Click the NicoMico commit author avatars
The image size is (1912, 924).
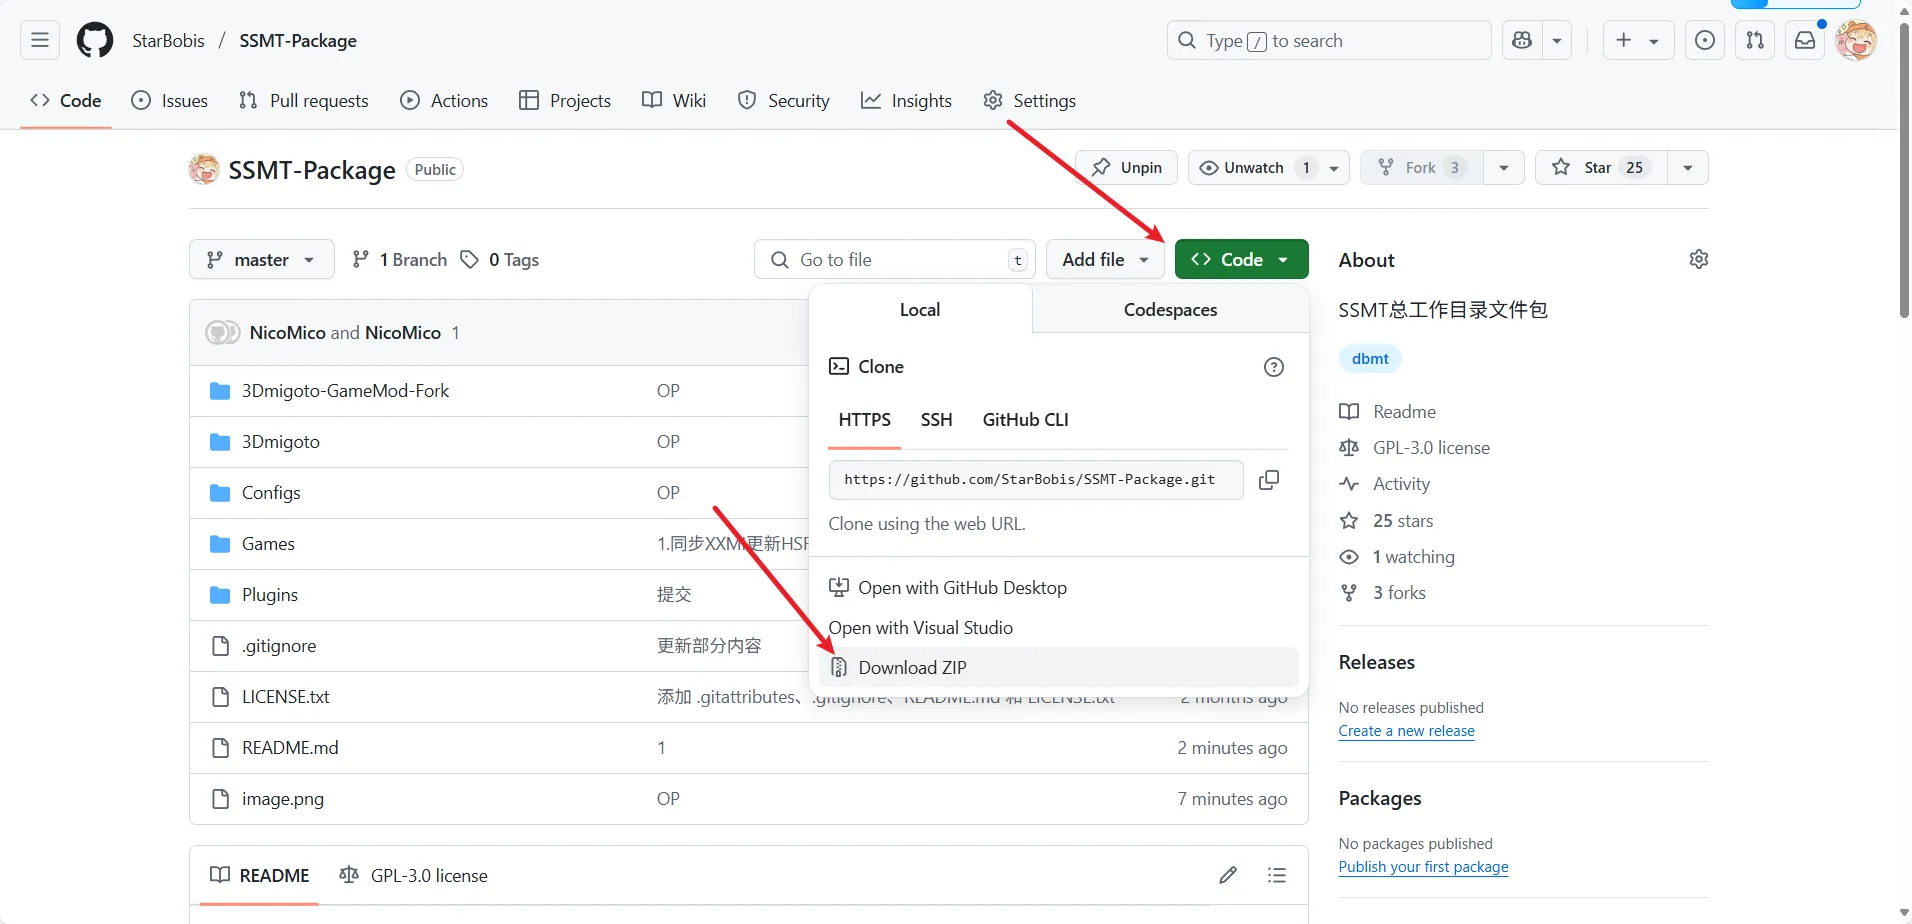tap(222, 332)
